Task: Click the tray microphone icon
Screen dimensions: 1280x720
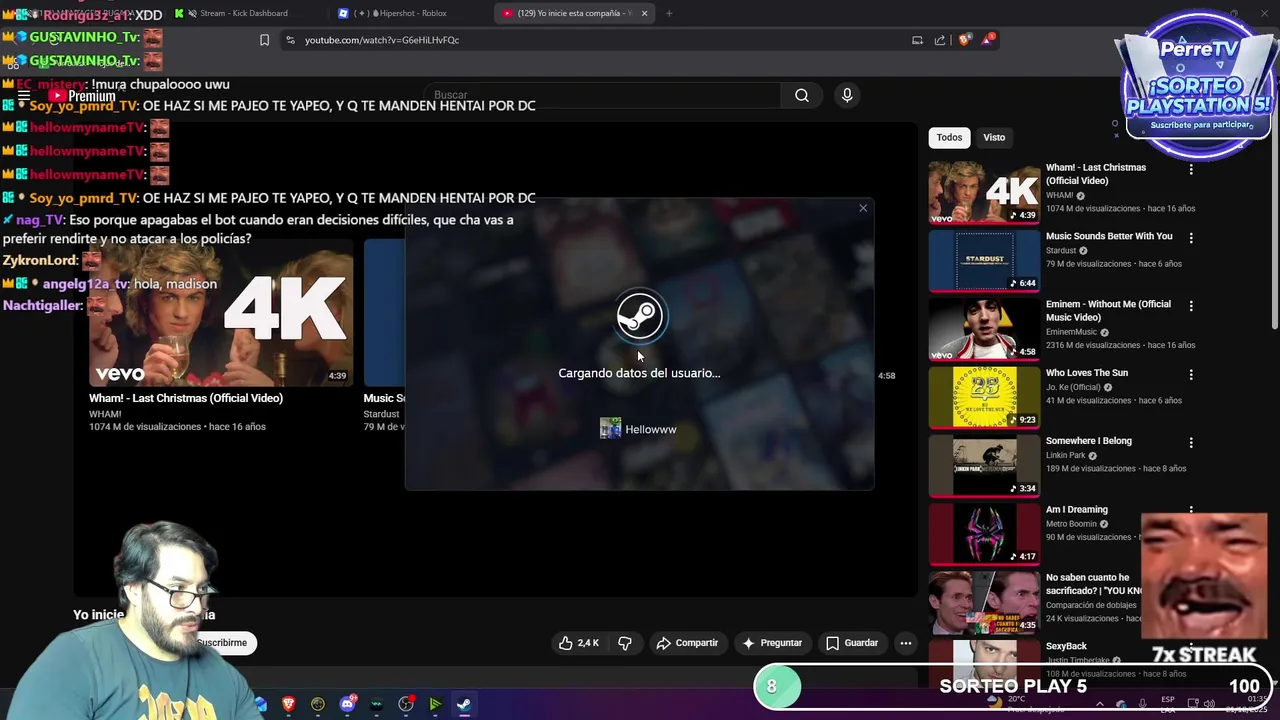Action: (x=1143, y=704)
